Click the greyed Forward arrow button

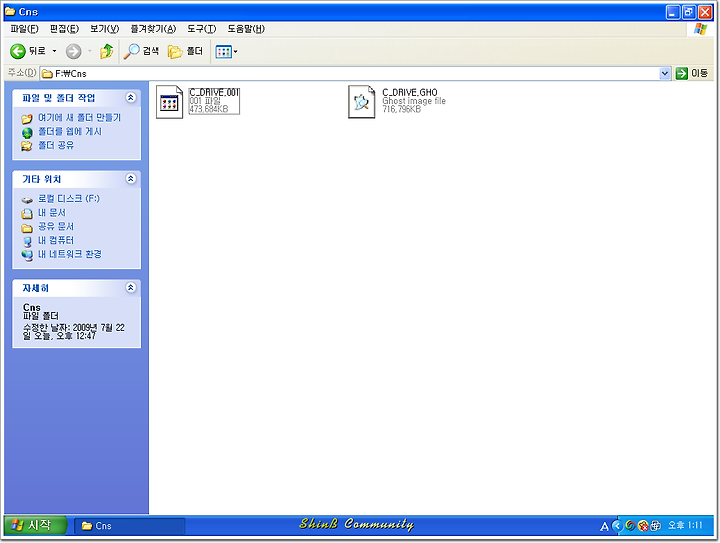coord(73,51)
